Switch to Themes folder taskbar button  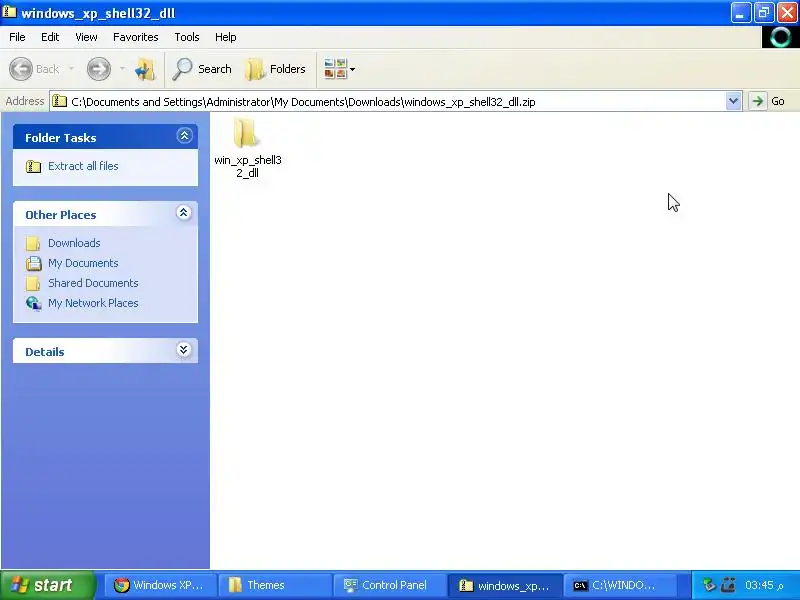[276, 585]
